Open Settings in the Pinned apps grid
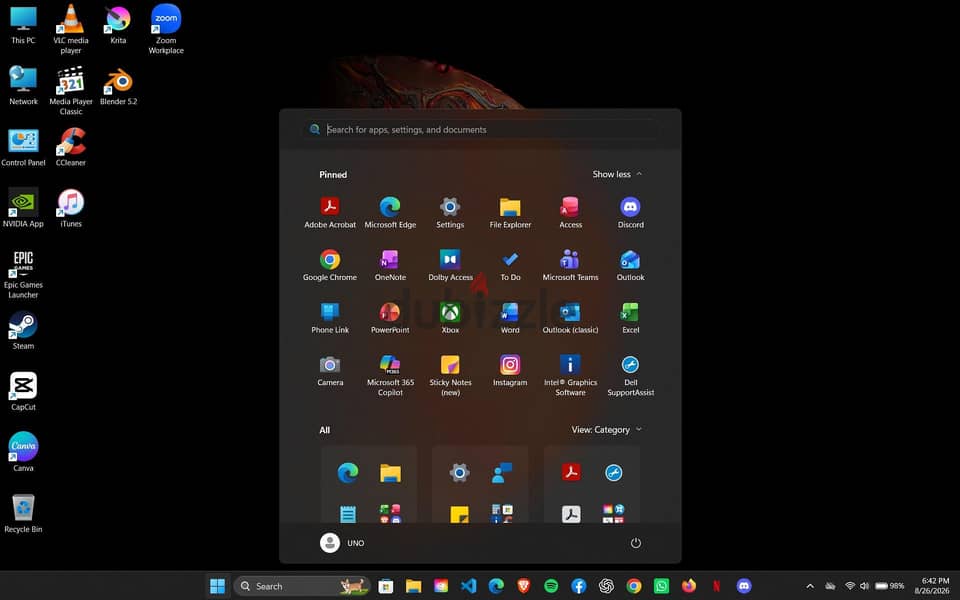 click(x=450, y=212)
